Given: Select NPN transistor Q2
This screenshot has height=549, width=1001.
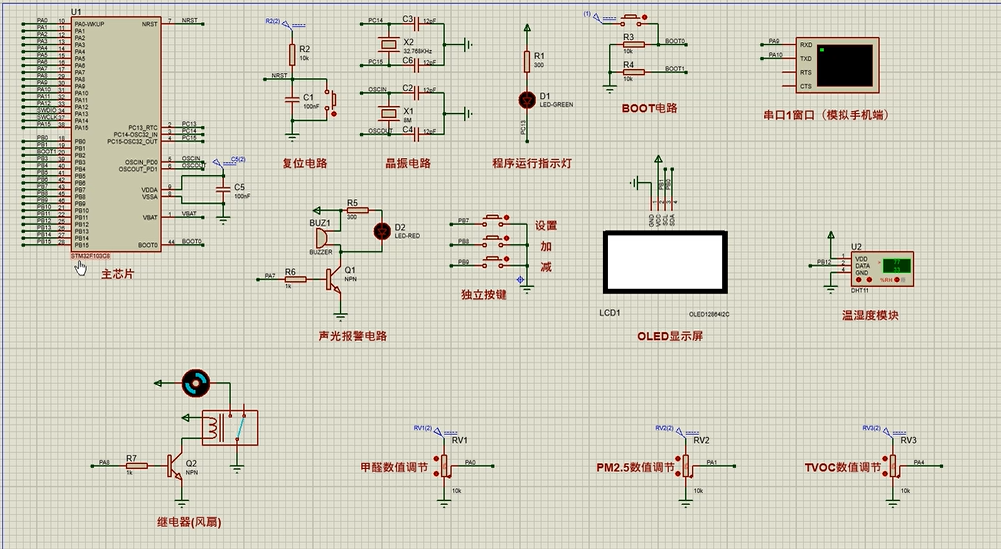Looking at the screenshot, I should coord(175,466).
